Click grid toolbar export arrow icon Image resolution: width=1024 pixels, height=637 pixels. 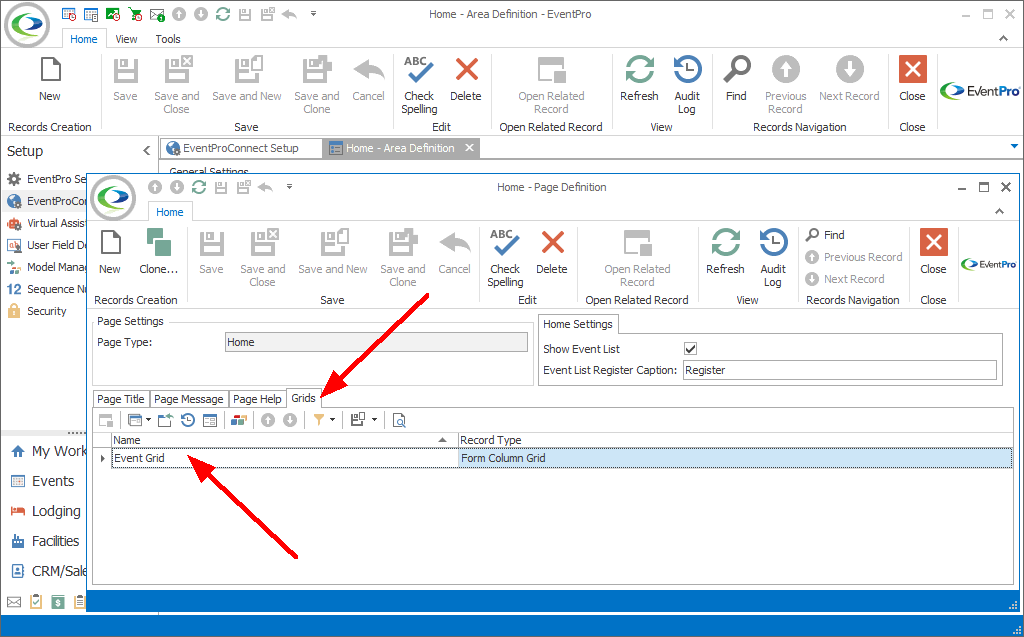click(x=165, y=420)
